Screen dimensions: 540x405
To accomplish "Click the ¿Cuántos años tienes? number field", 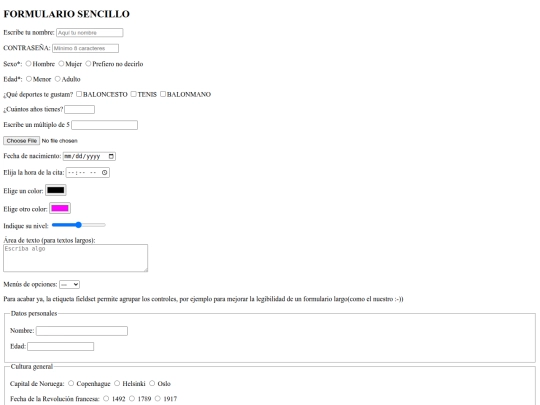I will coord(80,110).
